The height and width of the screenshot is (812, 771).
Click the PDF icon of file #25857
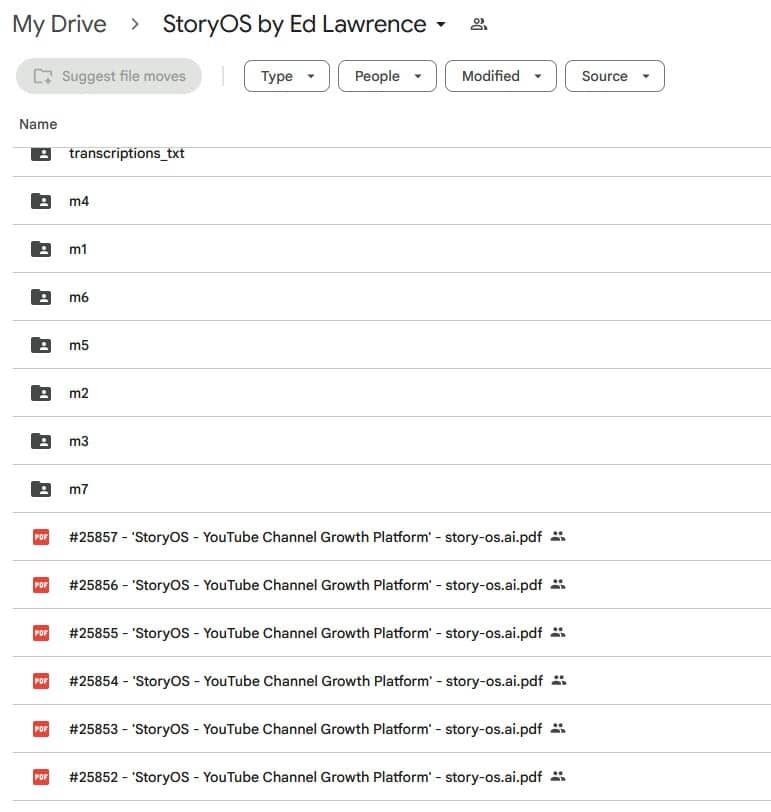click(x=41, y=537)
